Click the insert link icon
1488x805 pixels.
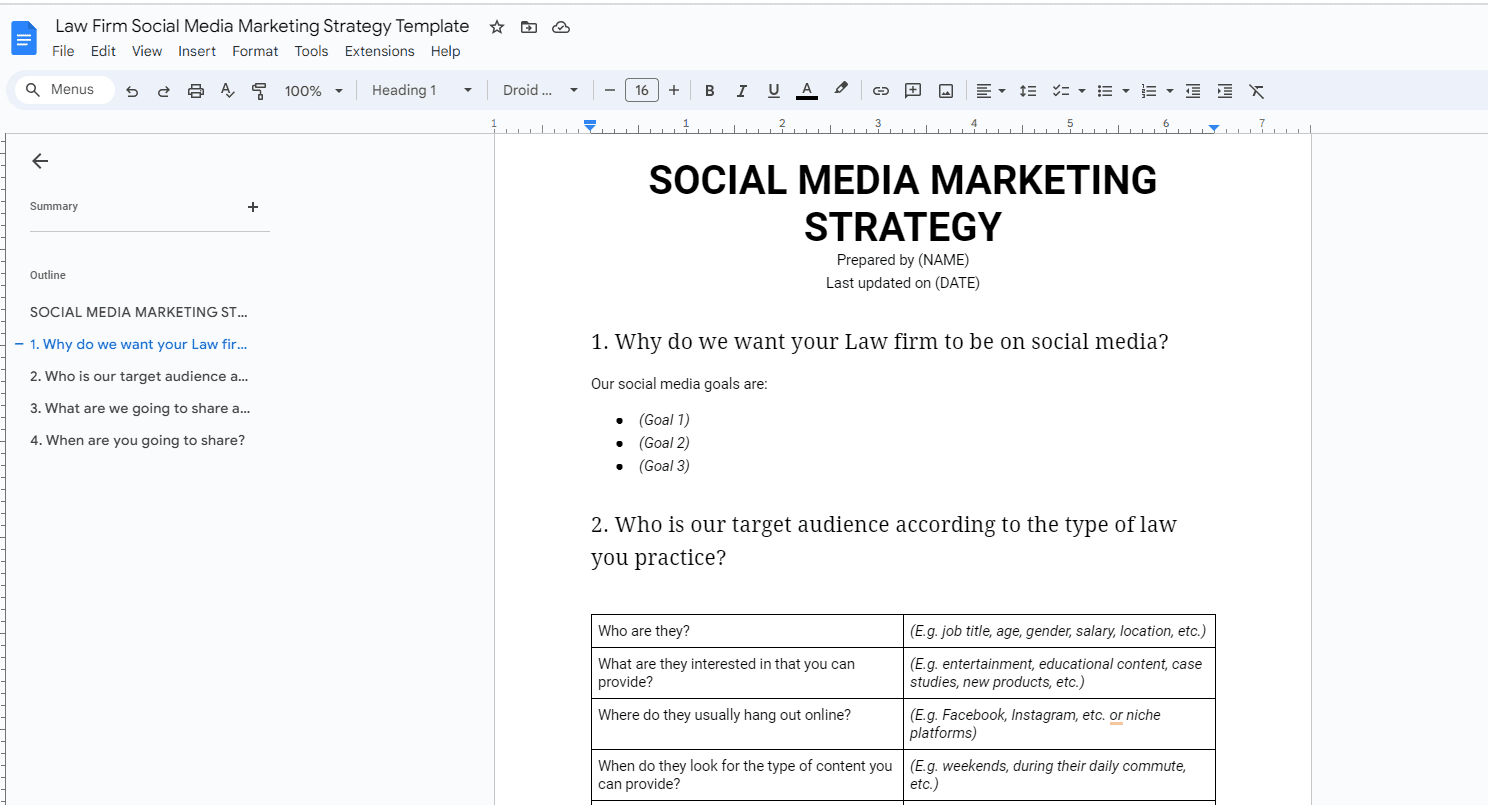pyautogui.click(x=880, y=91)
